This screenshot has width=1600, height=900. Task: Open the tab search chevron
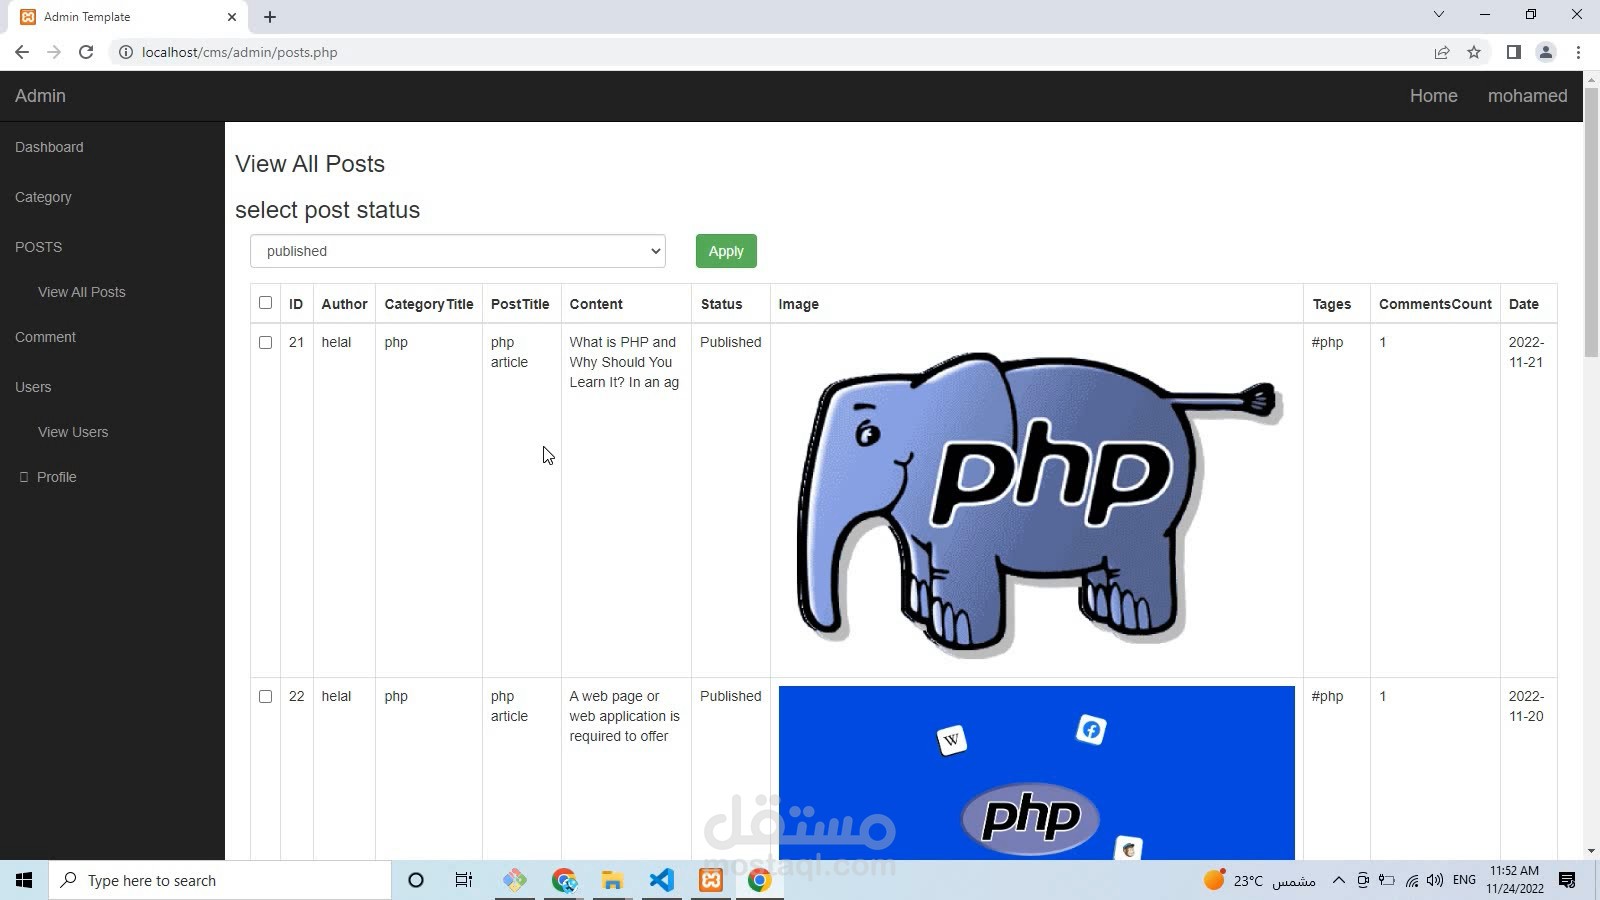(1438, 14)
